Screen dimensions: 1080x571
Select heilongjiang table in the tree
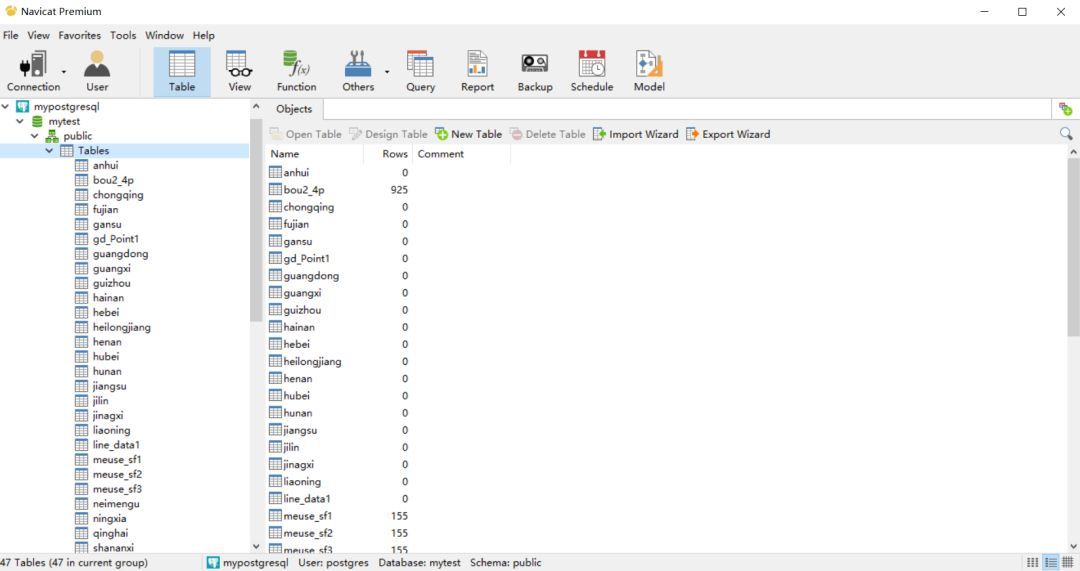coord(121,327)
